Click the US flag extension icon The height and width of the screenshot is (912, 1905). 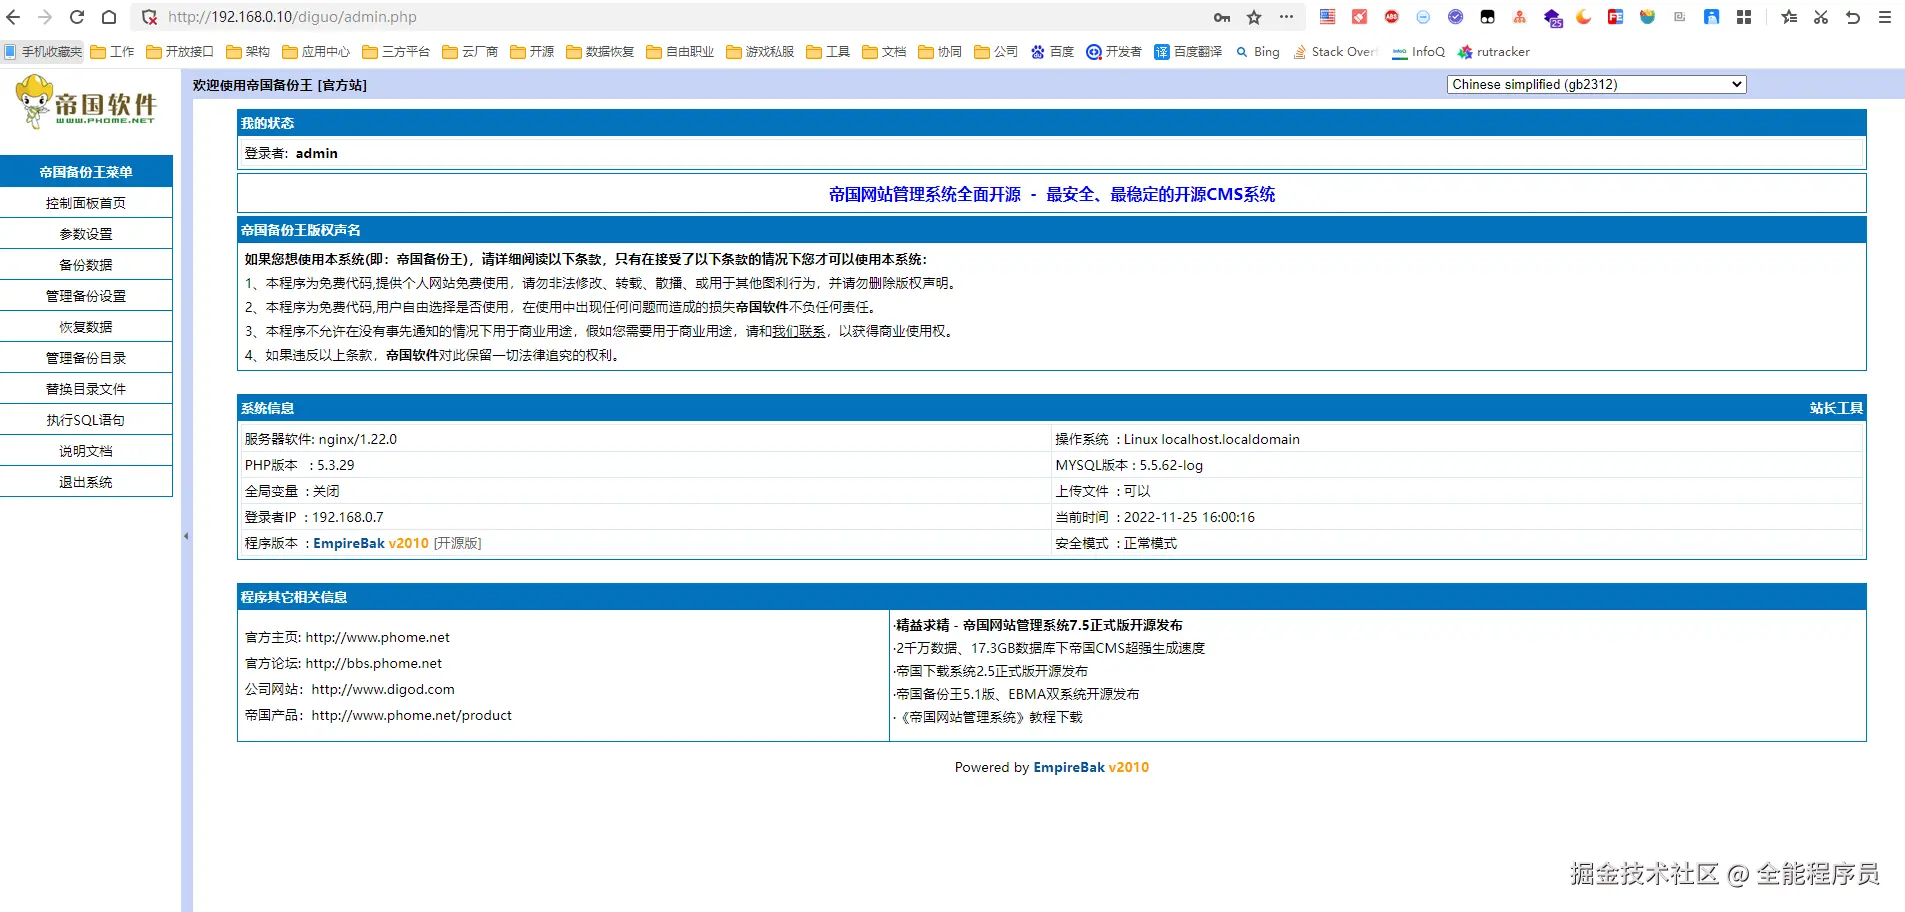[1328, 17]
